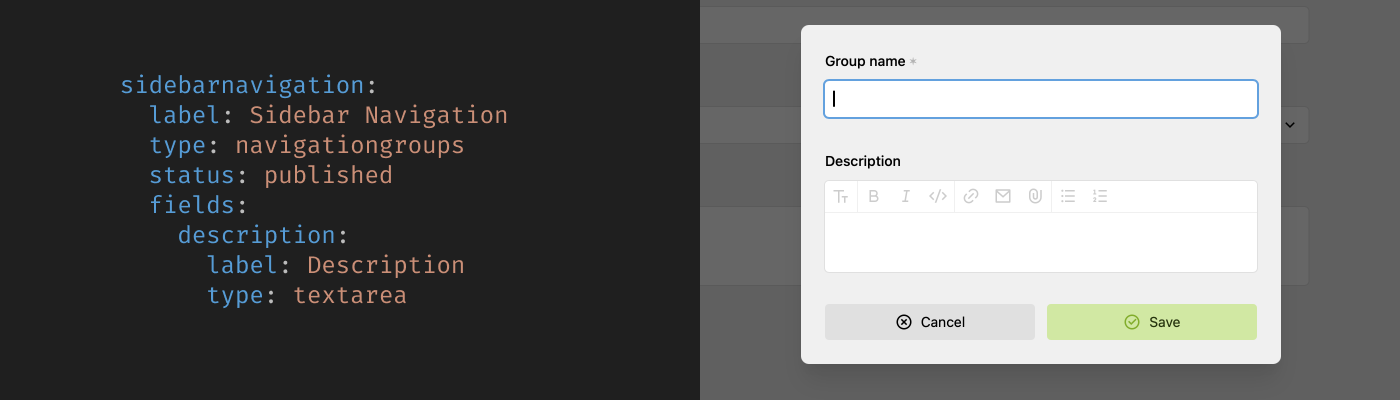Start a bullet list
This screenshot has height=400, width=1400.
pos(1068,197)
